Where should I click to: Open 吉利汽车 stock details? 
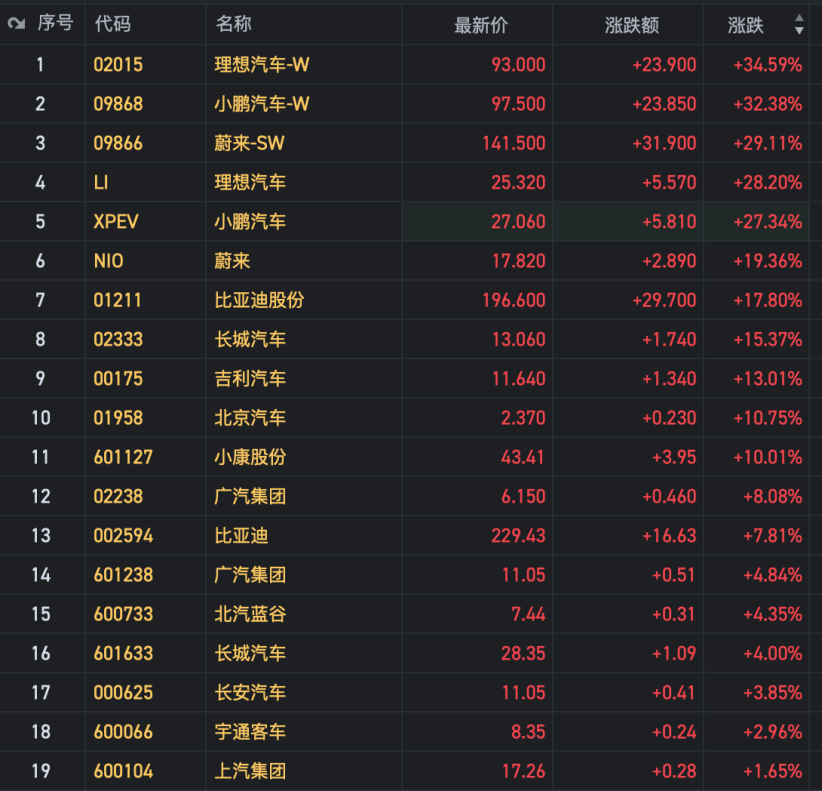[x=250, y=378]
